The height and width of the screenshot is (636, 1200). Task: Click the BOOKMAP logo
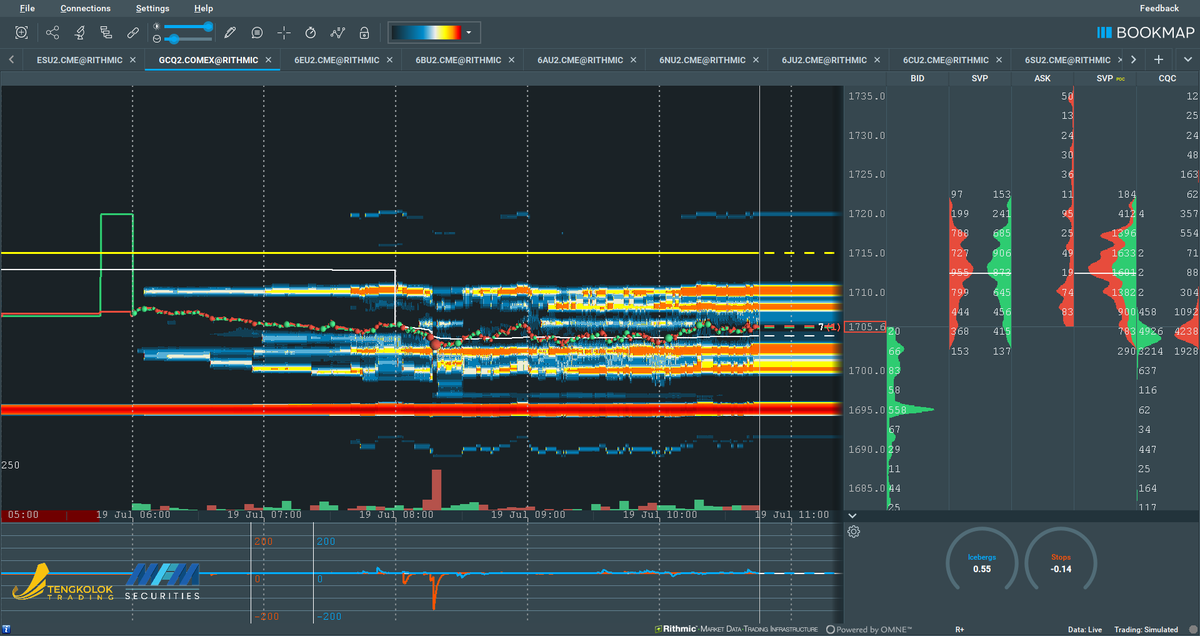click(1143, 33)
